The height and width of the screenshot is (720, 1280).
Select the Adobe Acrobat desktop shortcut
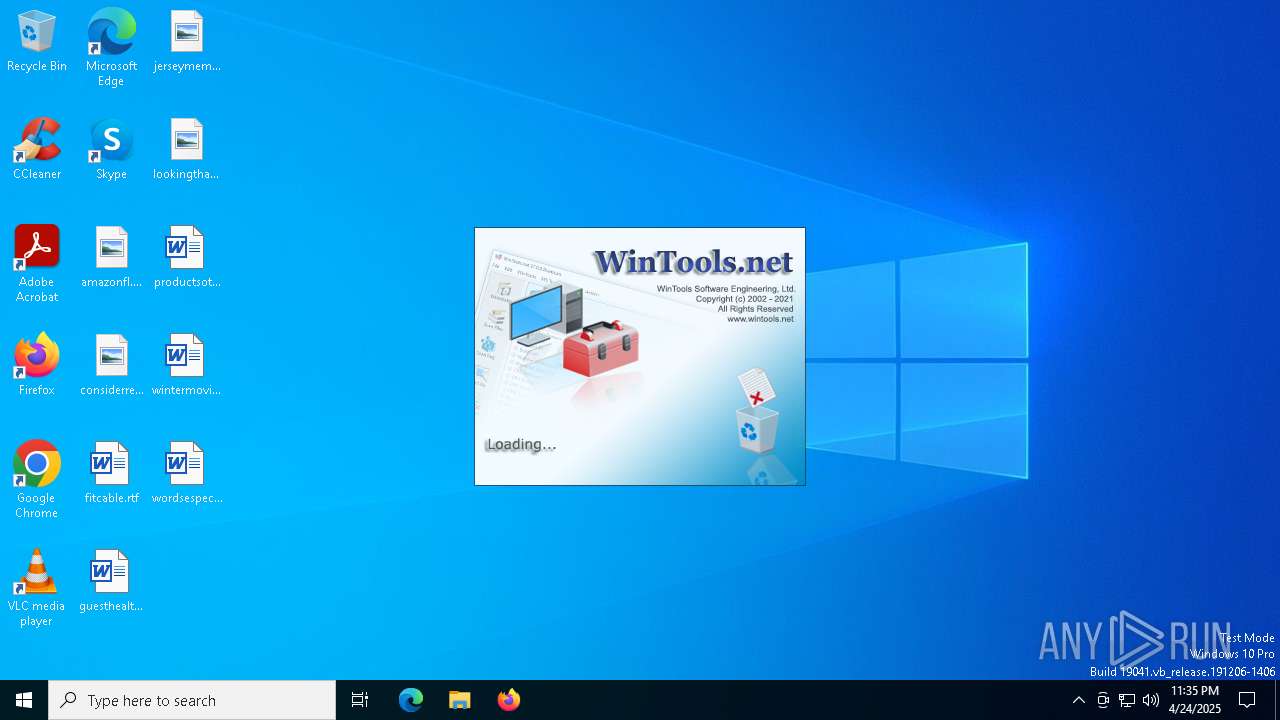[x=37, y=264]
